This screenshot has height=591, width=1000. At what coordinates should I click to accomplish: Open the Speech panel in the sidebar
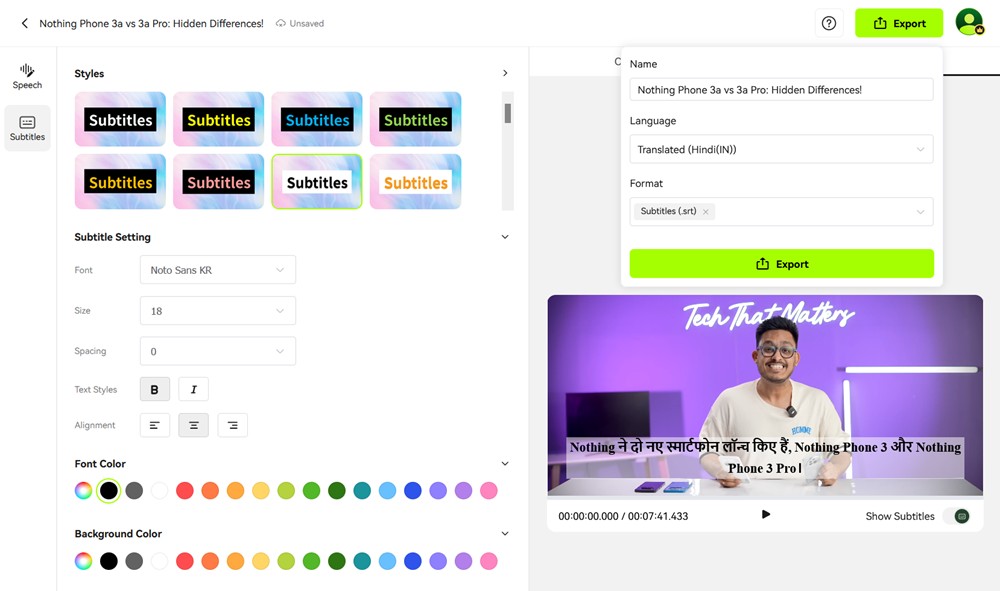pos(27,77)
